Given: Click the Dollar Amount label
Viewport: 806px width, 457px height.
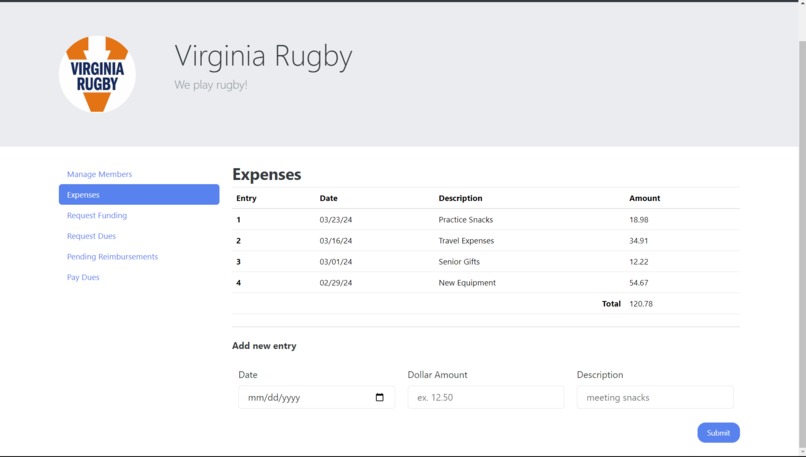Looking at the screenshot, I should [x=437, y=375].
